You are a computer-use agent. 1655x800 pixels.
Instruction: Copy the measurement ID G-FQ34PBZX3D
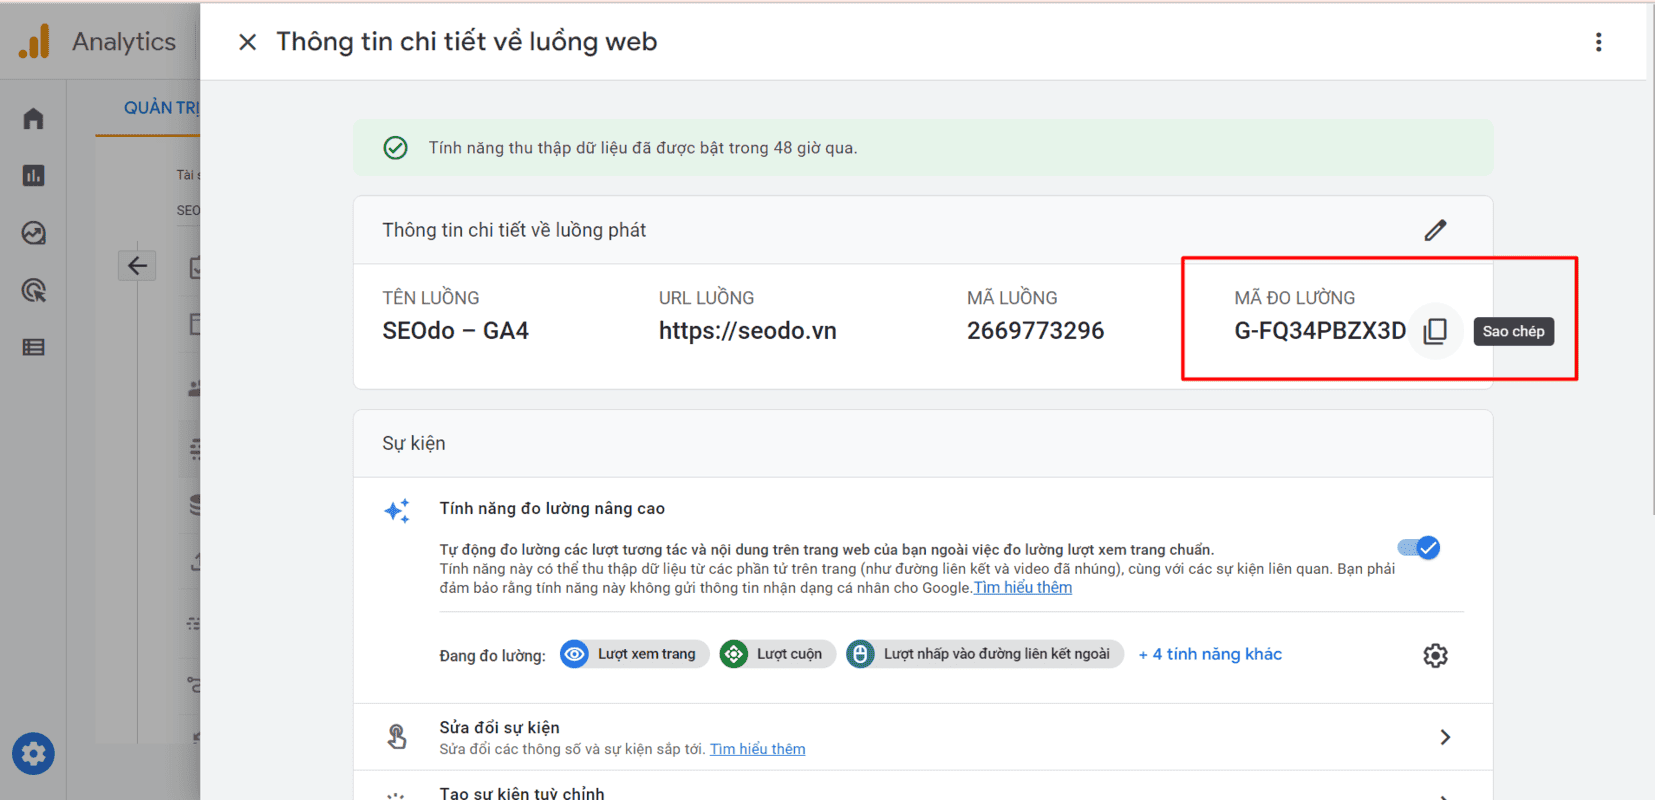click(x=1435, y=331)
